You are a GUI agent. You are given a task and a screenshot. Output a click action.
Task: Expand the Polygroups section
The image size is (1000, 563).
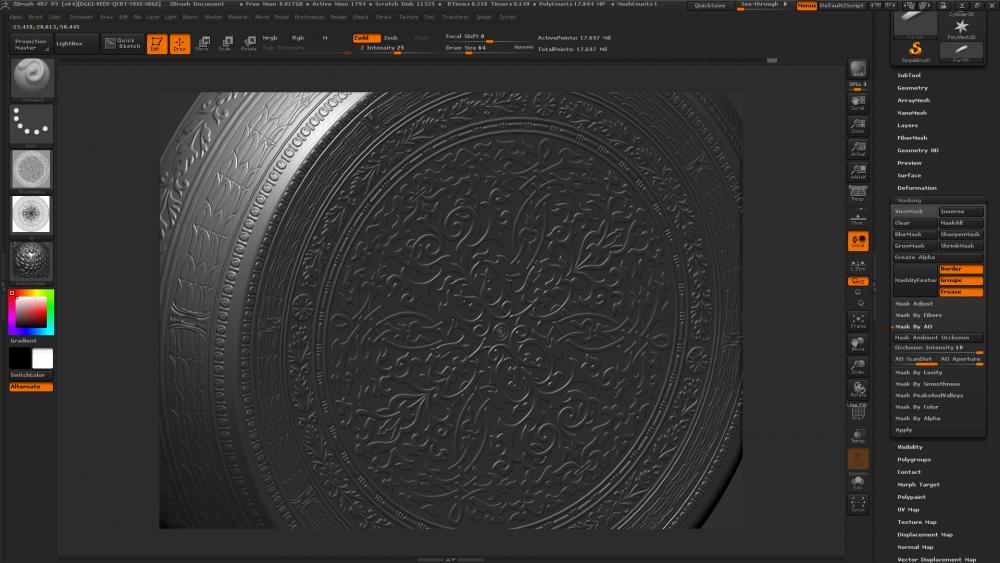[x=914, y=460]
